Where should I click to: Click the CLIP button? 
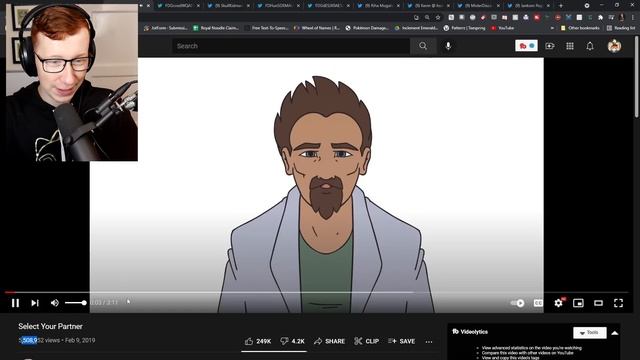pyautogui.click(x=367, y=341)
